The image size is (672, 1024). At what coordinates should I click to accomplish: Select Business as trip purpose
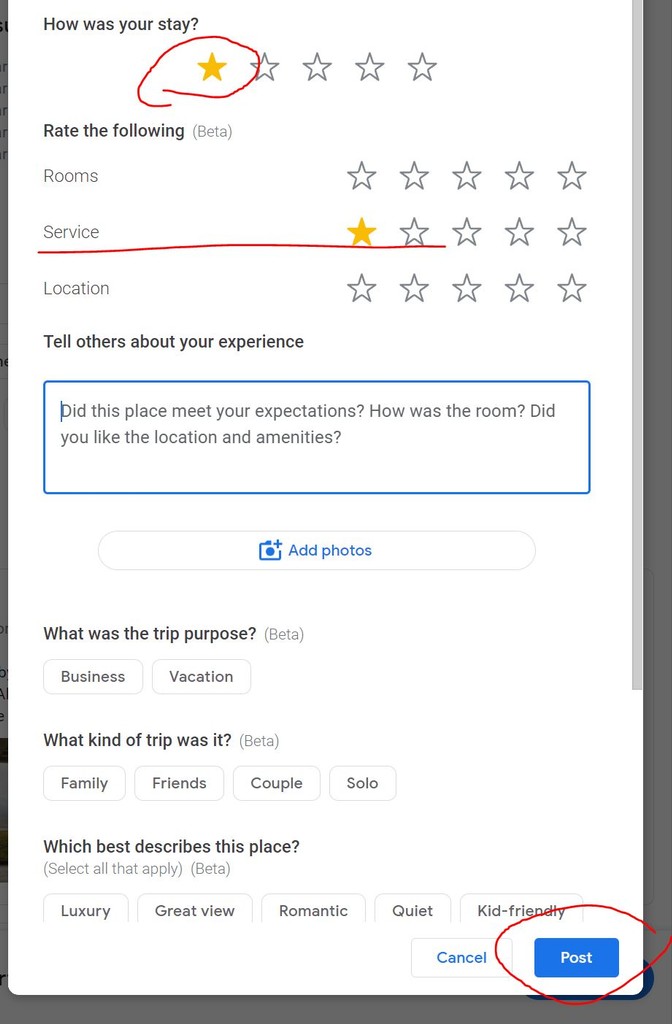pyautogui.click(x=93, y=677)
